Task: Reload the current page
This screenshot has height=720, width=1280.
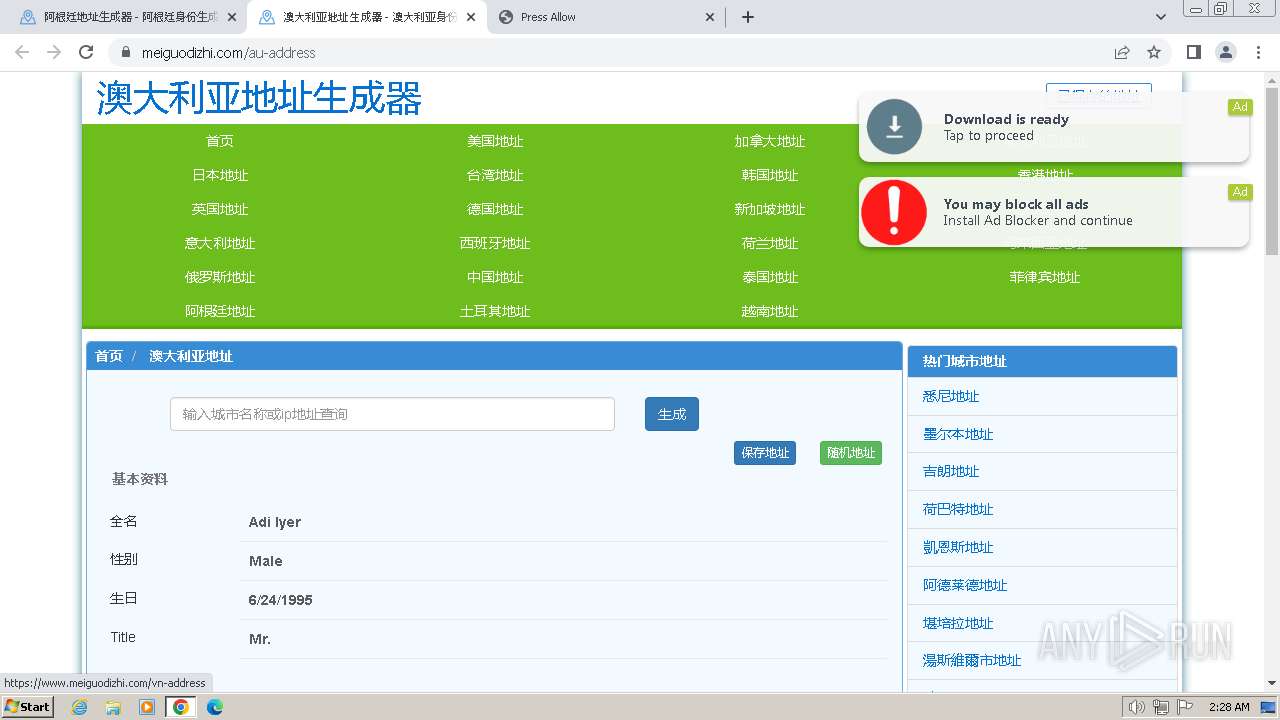Action: (x=86, y=52)
